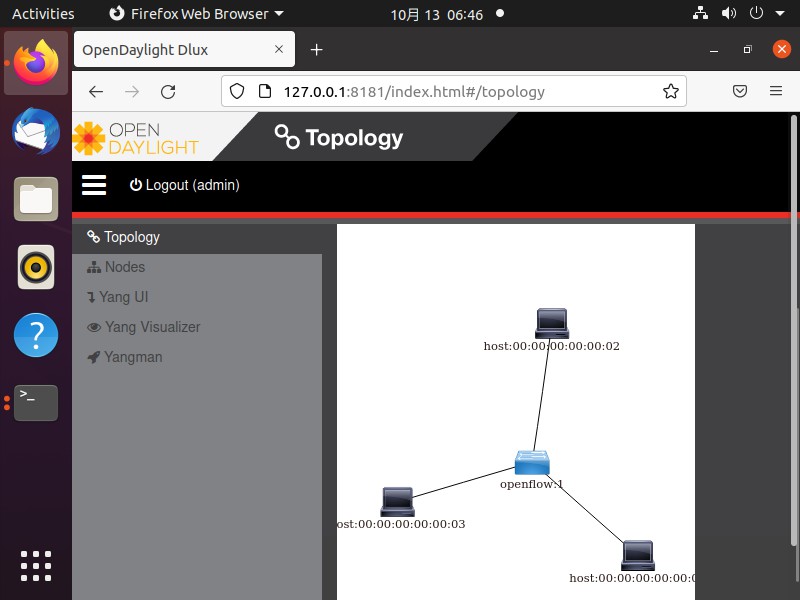The image size is (800, 600).
Task: Click the OpenDaylight logo
Action: [136, 138]
